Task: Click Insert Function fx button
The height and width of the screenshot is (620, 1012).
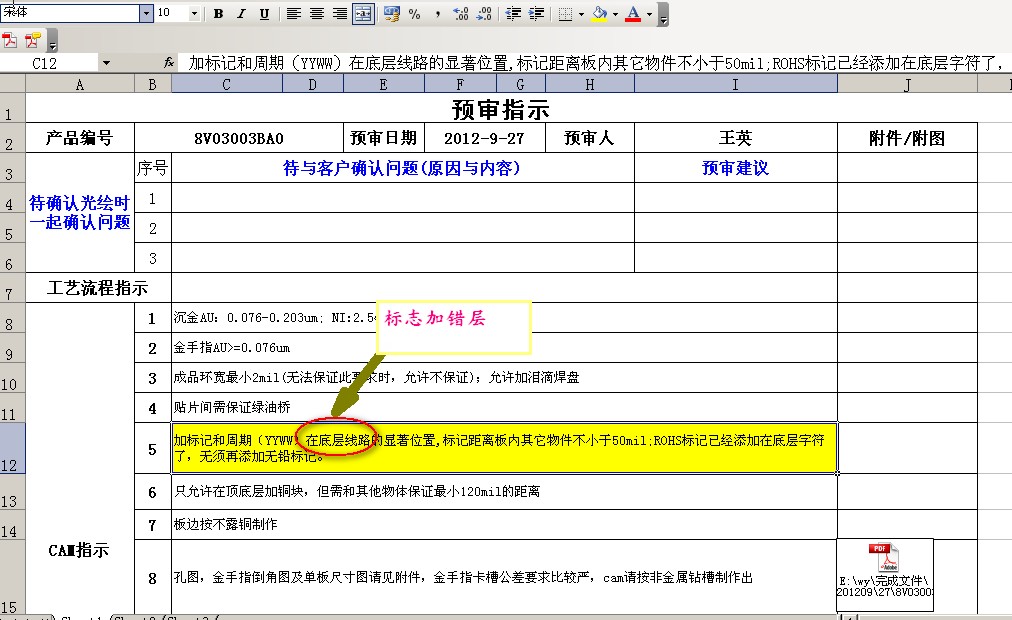Action: [x=168, y=63]
